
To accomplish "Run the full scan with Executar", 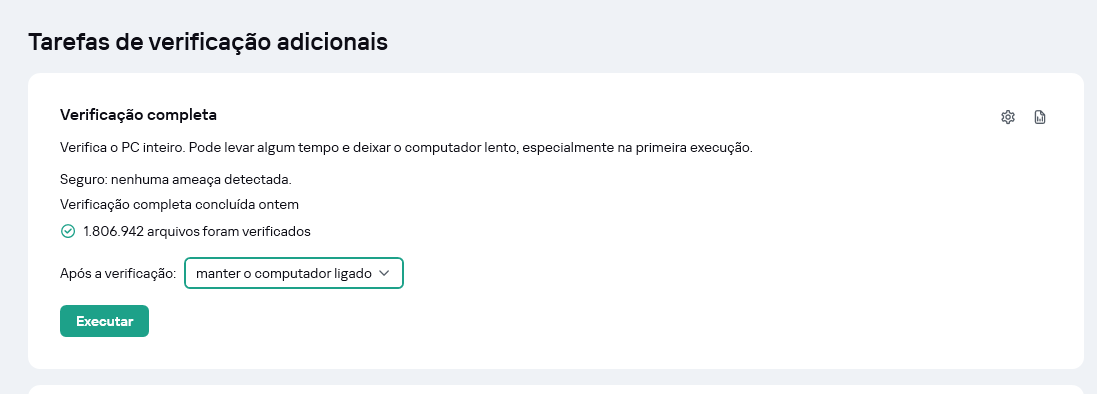I will pos(104,321).
